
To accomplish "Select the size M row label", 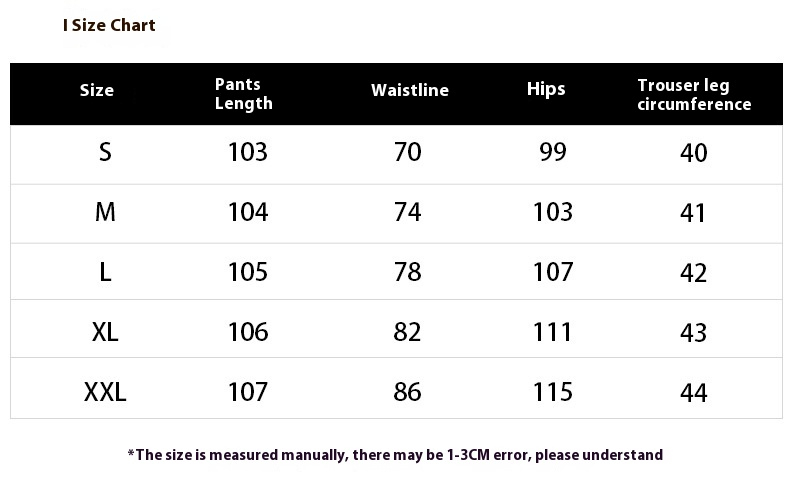I will 105,212.
